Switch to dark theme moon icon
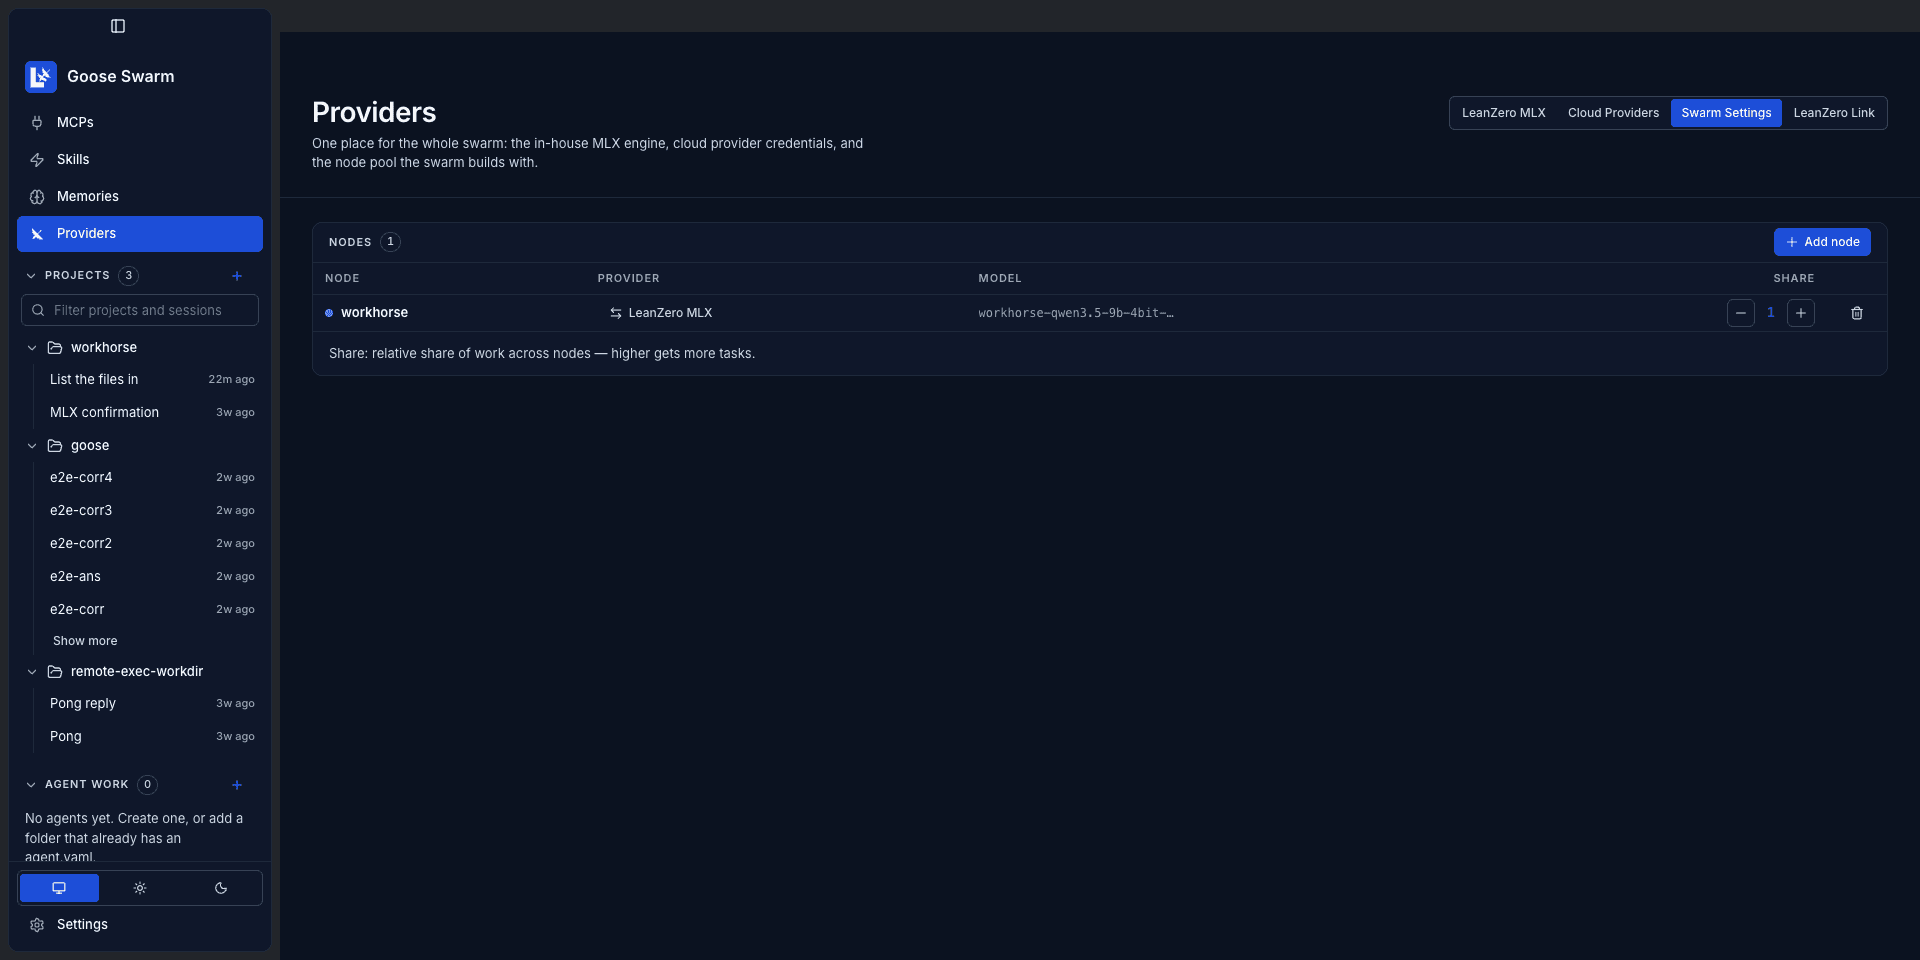This screenshot has height=960, width=1920. coord(221,888)
